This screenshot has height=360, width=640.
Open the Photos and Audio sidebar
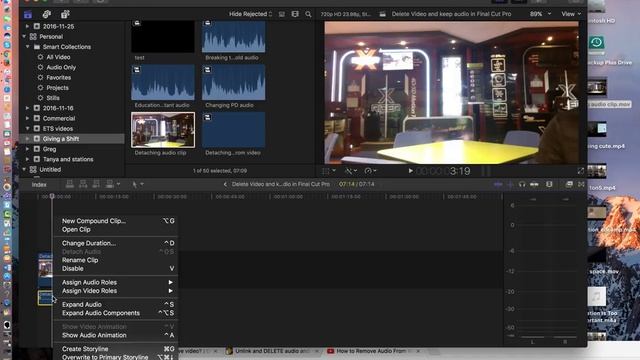(x=47, y=15)
